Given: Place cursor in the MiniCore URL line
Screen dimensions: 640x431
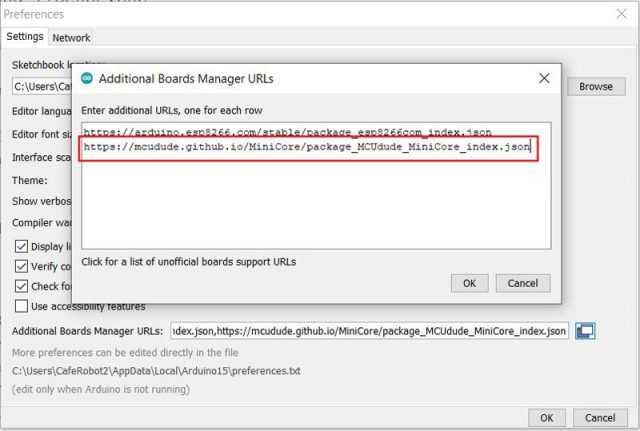Looking at the screenshot, I should click(x=306, y=148).
